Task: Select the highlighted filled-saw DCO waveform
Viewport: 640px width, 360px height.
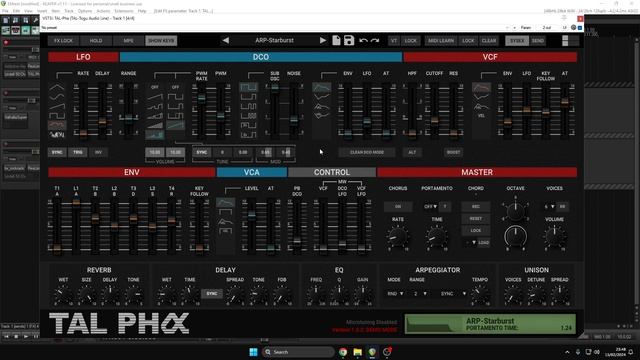Action: tap(155, 135)
